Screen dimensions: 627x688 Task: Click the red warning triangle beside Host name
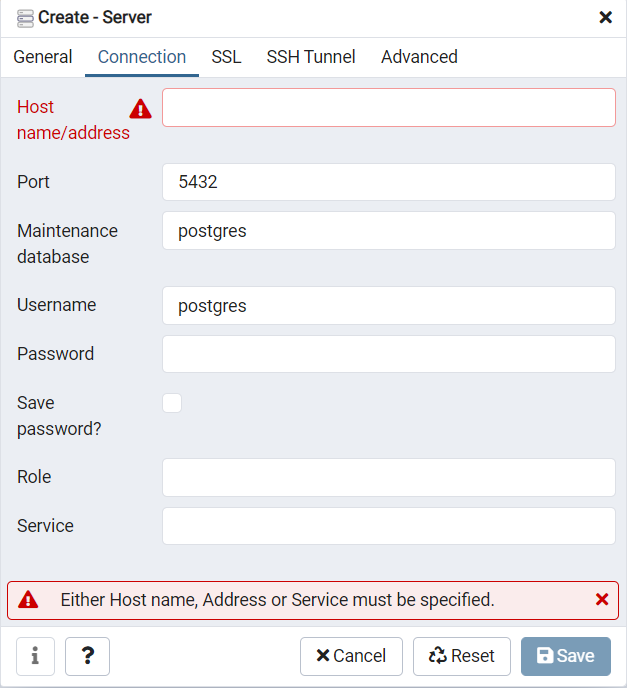tap(140, 109)
